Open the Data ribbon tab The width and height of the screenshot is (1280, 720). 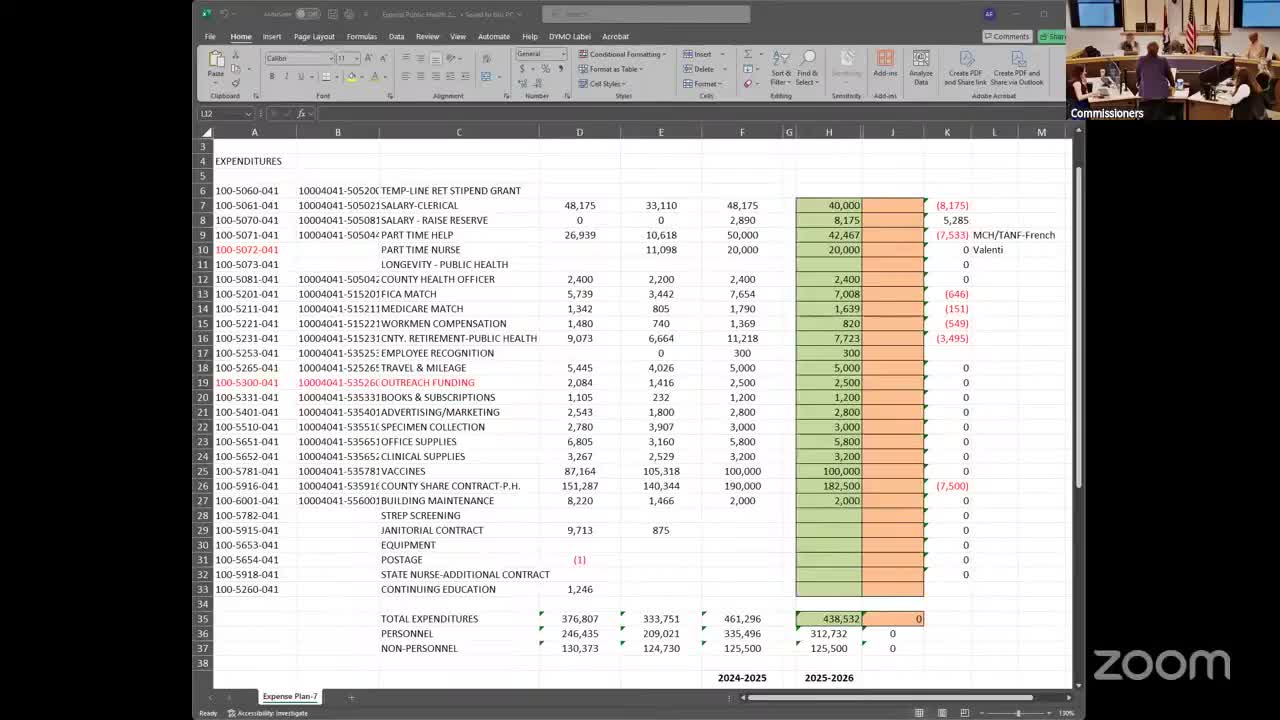(397, 36)
